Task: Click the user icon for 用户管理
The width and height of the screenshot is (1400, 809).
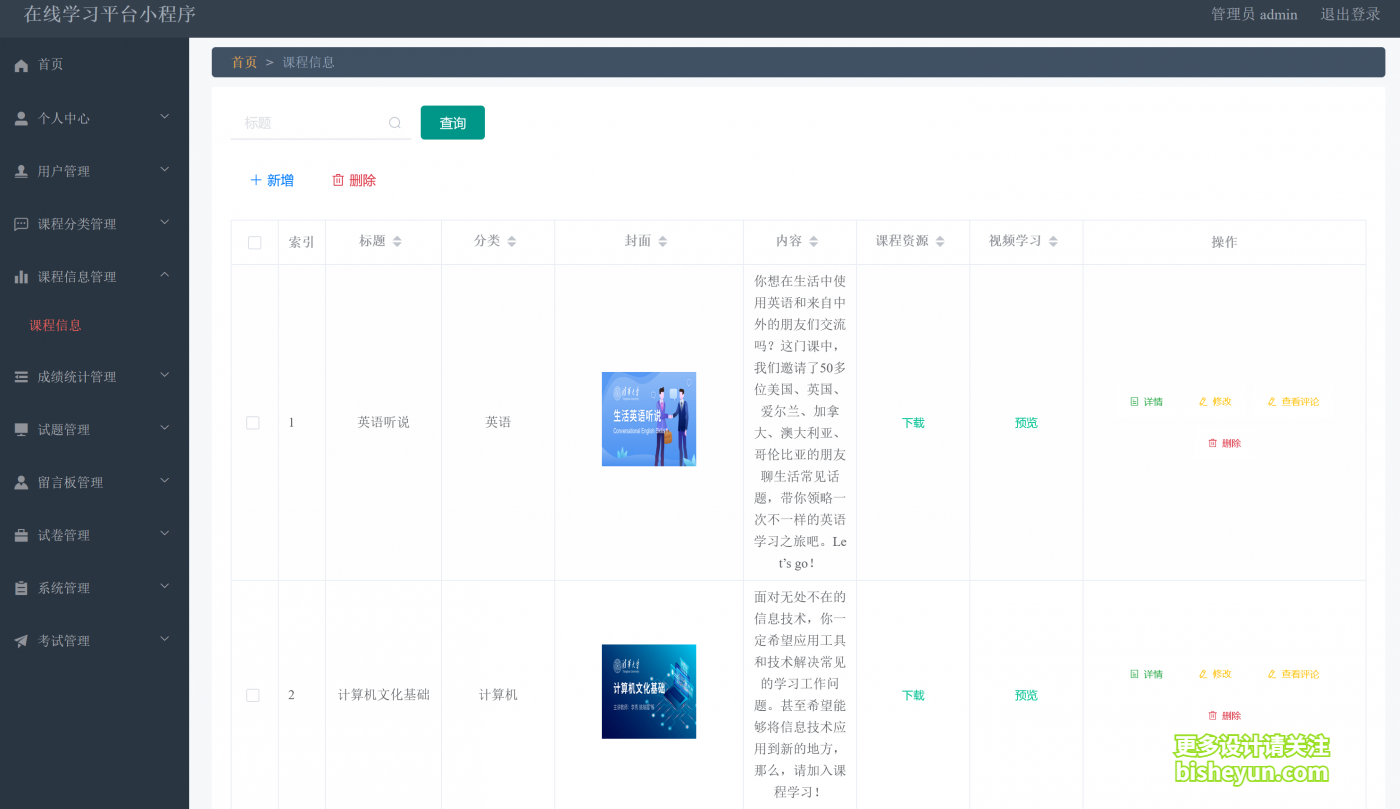Action: pos(21,170)
